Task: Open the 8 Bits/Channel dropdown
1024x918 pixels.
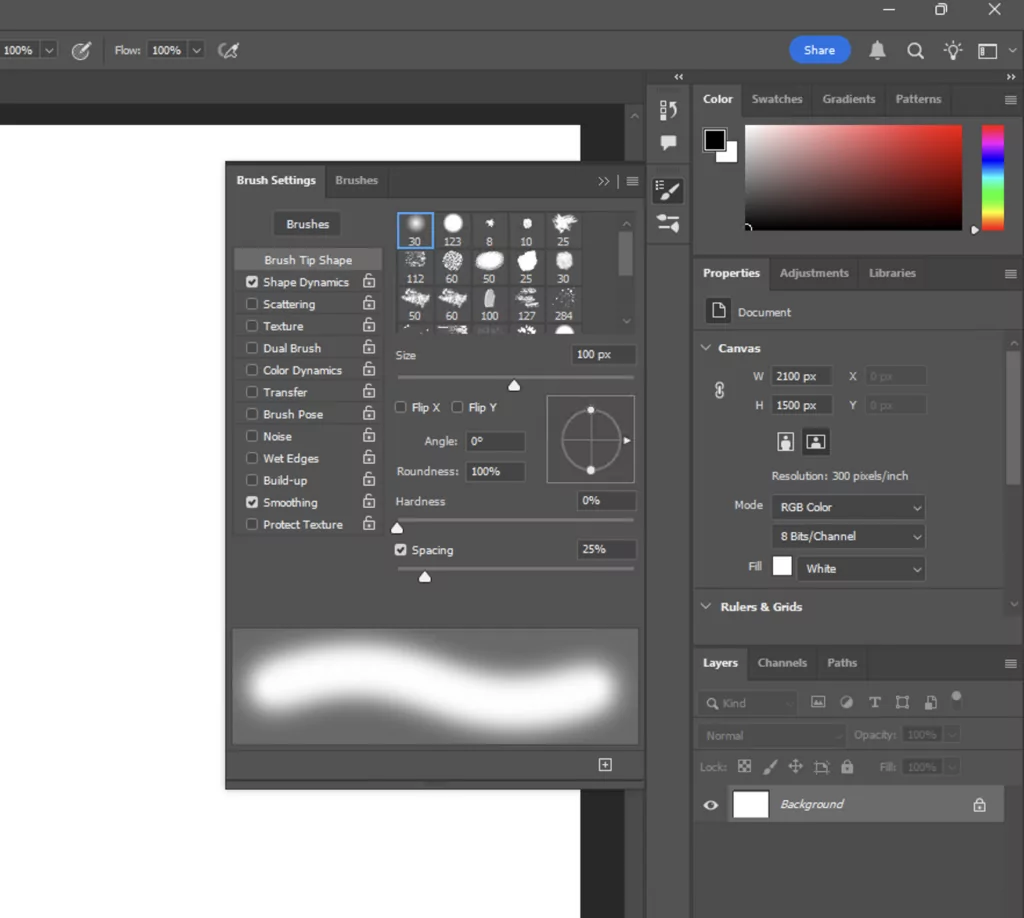Action: click(848, 536)
